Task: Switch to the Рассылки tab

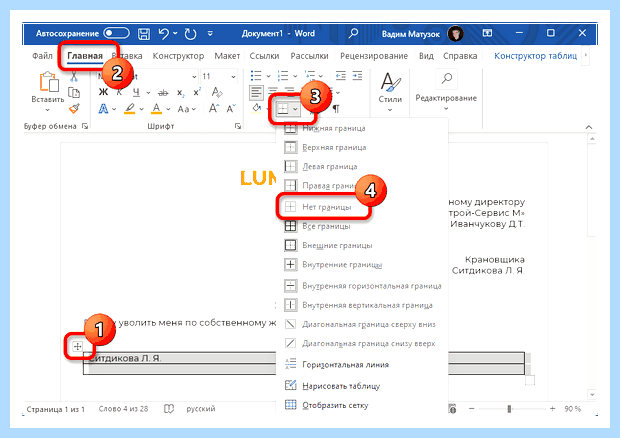Action: click(x=309, y=56)
